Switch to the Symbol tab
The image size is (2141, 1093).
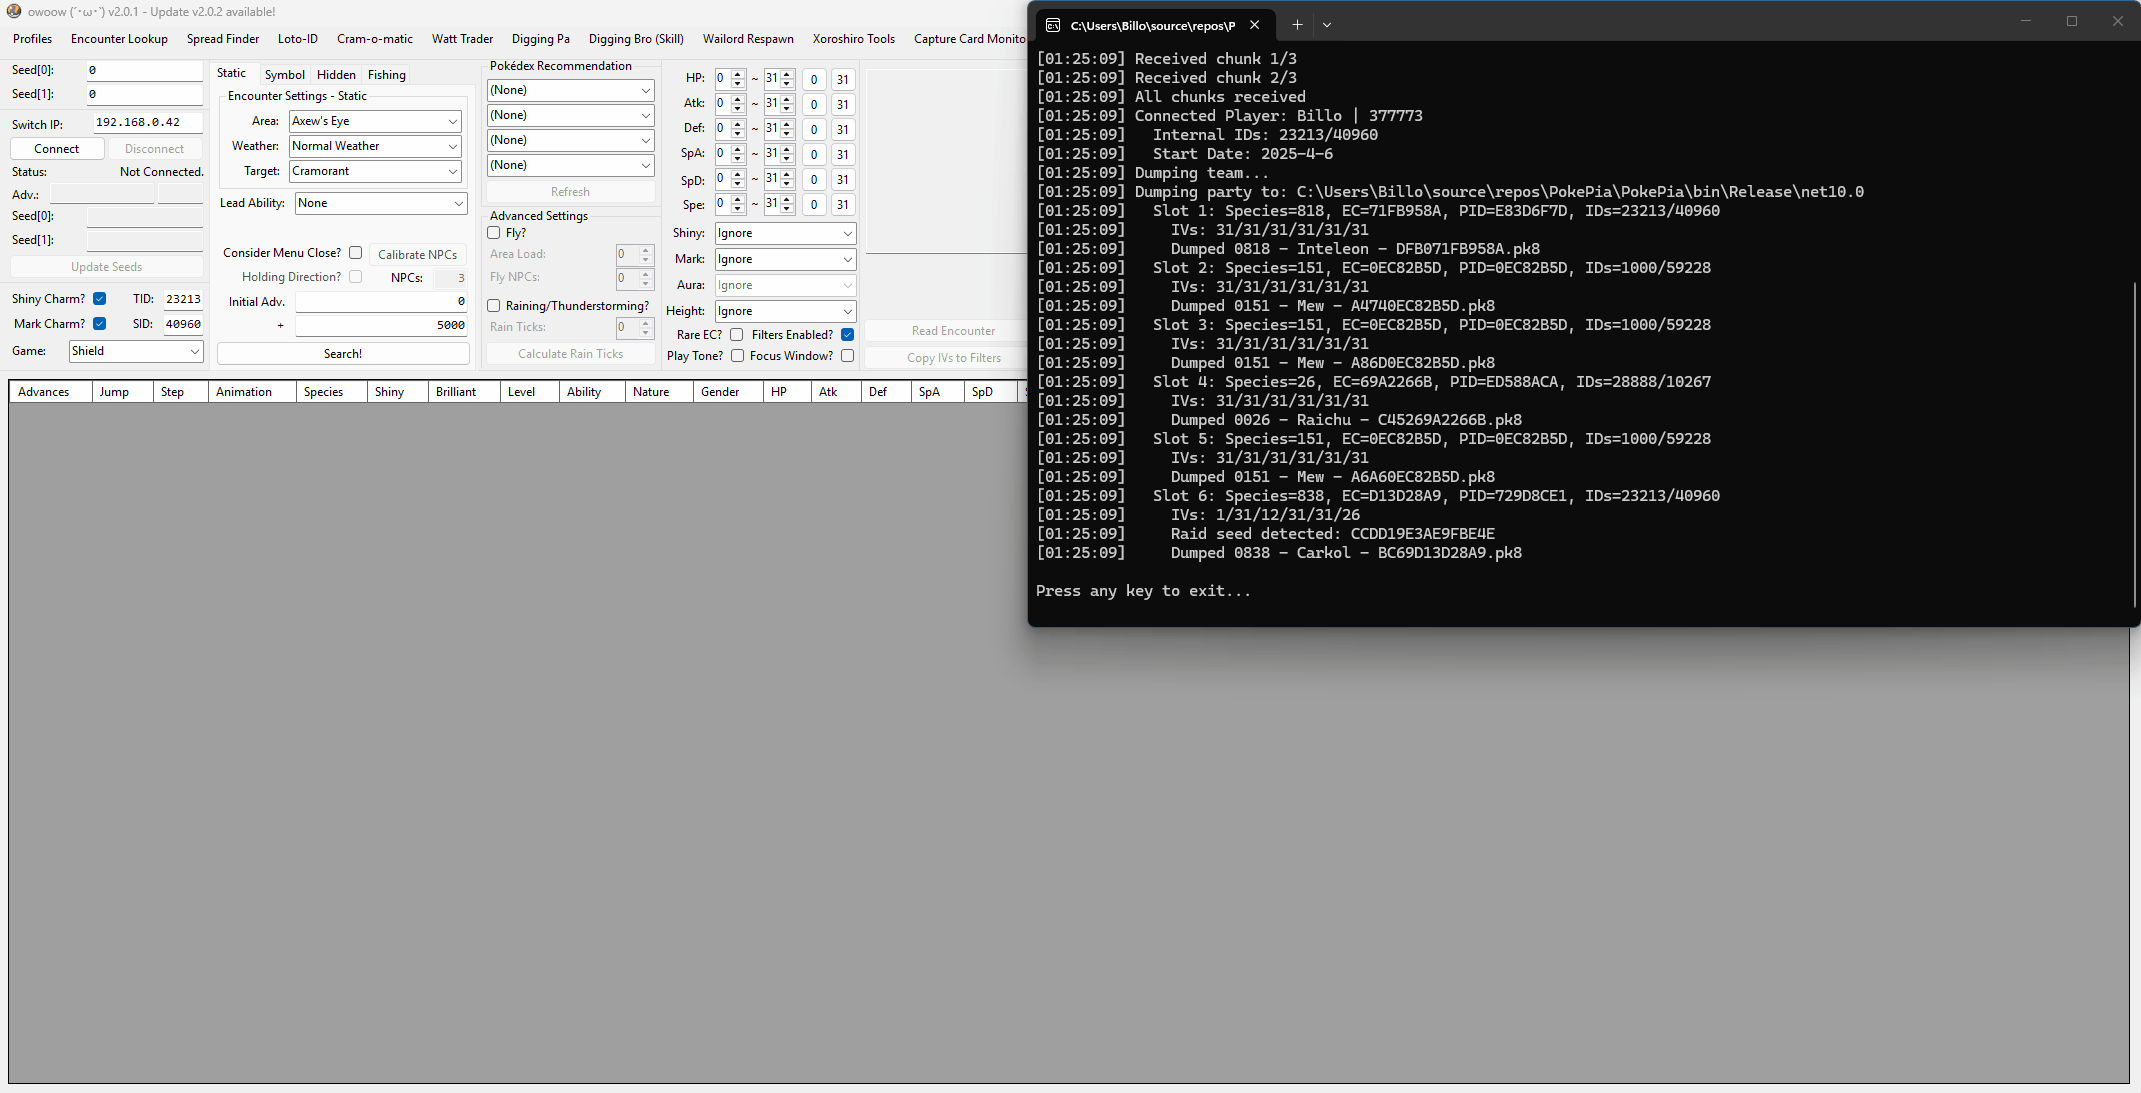click(x=285, y=75)
